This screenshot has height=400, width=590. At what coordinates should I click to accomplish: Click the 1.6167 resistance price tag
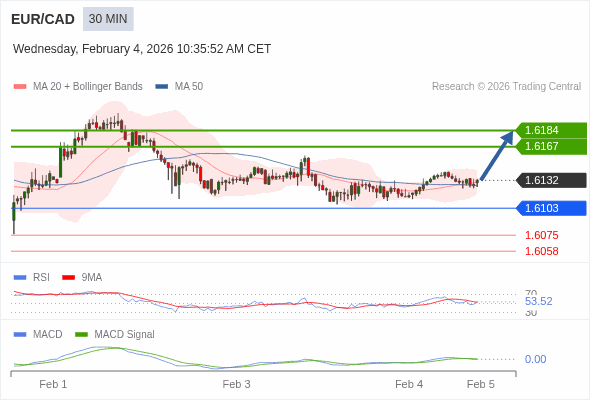point(551,146)
